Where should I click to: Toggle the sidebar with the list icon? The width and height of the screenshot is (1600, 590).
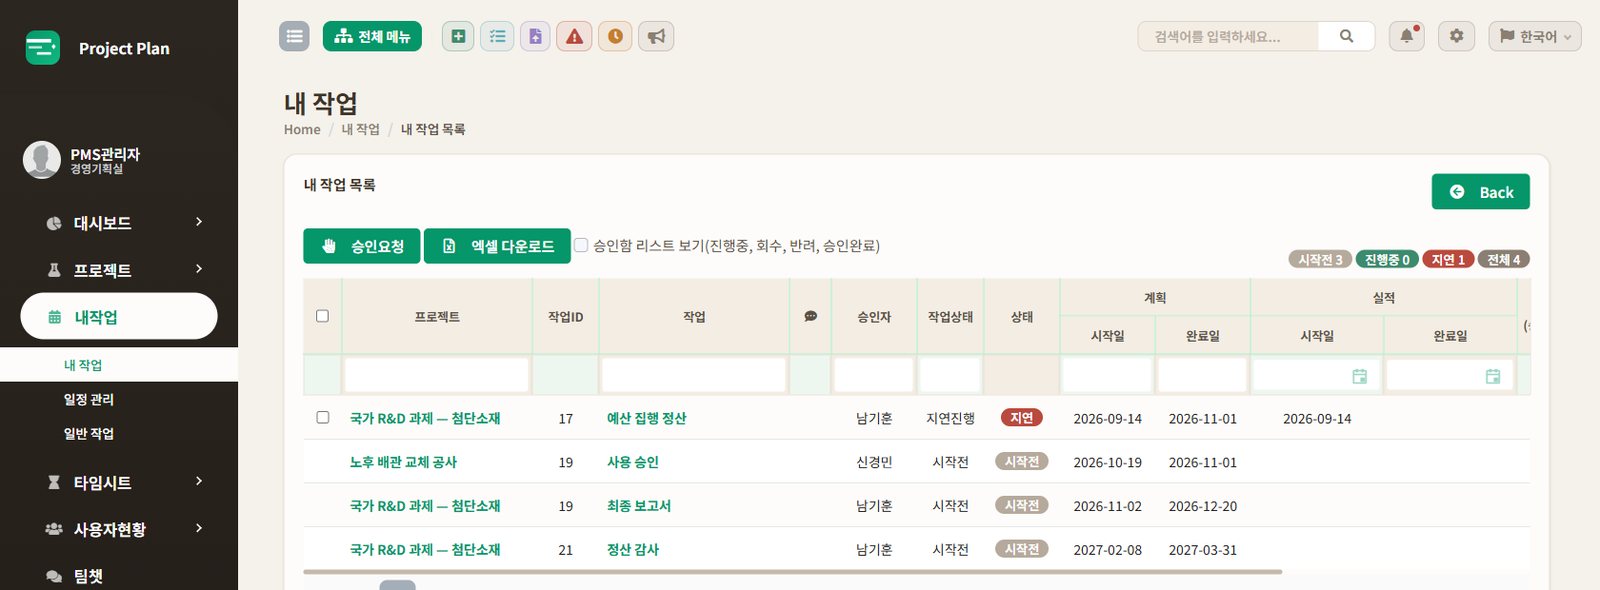click(x=294, y=36)
